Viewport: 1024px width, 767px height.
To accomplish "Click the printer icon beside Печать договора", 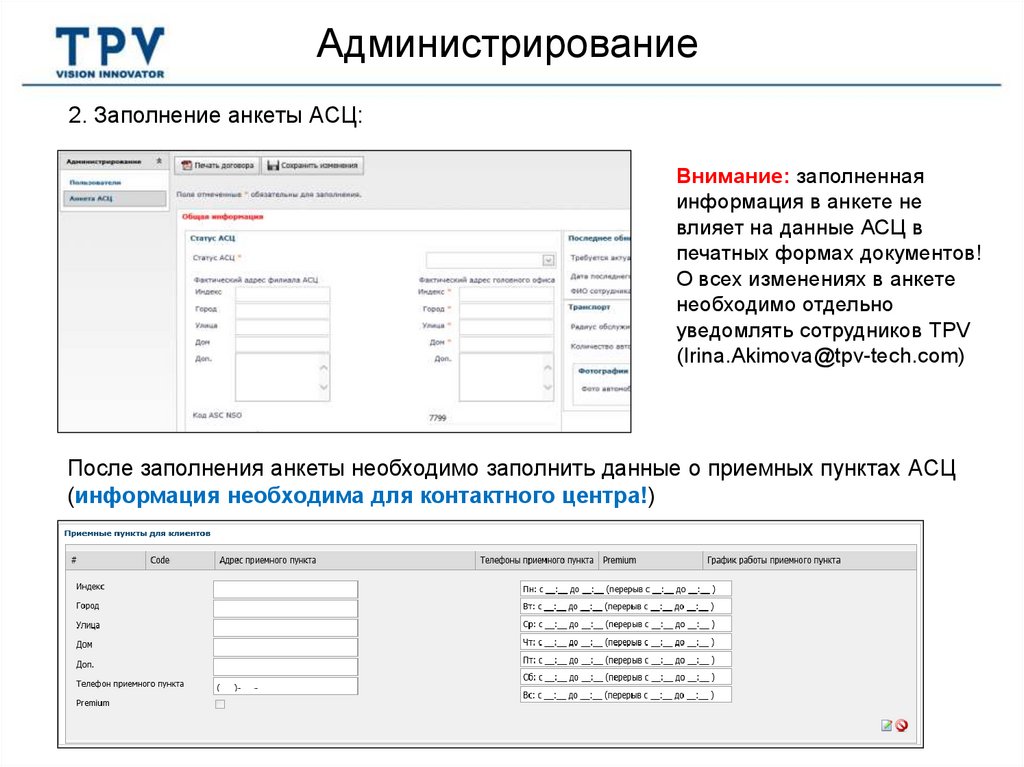I will click(x=185, y=166).
